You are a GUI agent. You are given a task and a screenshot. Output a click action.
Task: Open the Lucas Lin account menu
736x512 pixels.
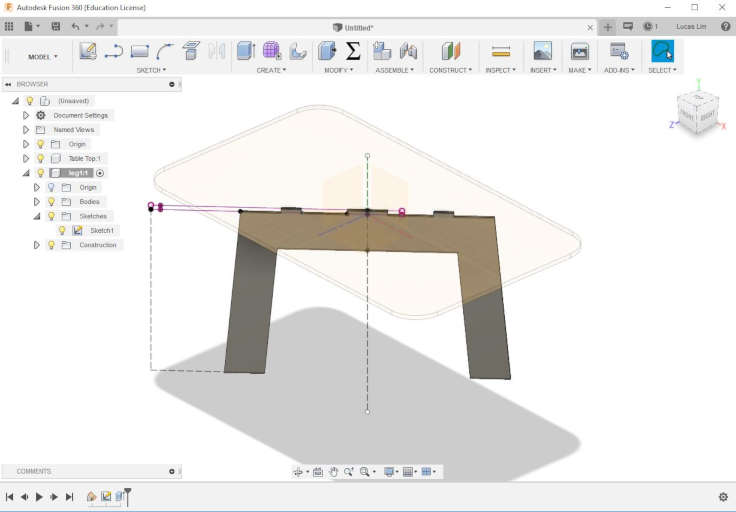691,27
